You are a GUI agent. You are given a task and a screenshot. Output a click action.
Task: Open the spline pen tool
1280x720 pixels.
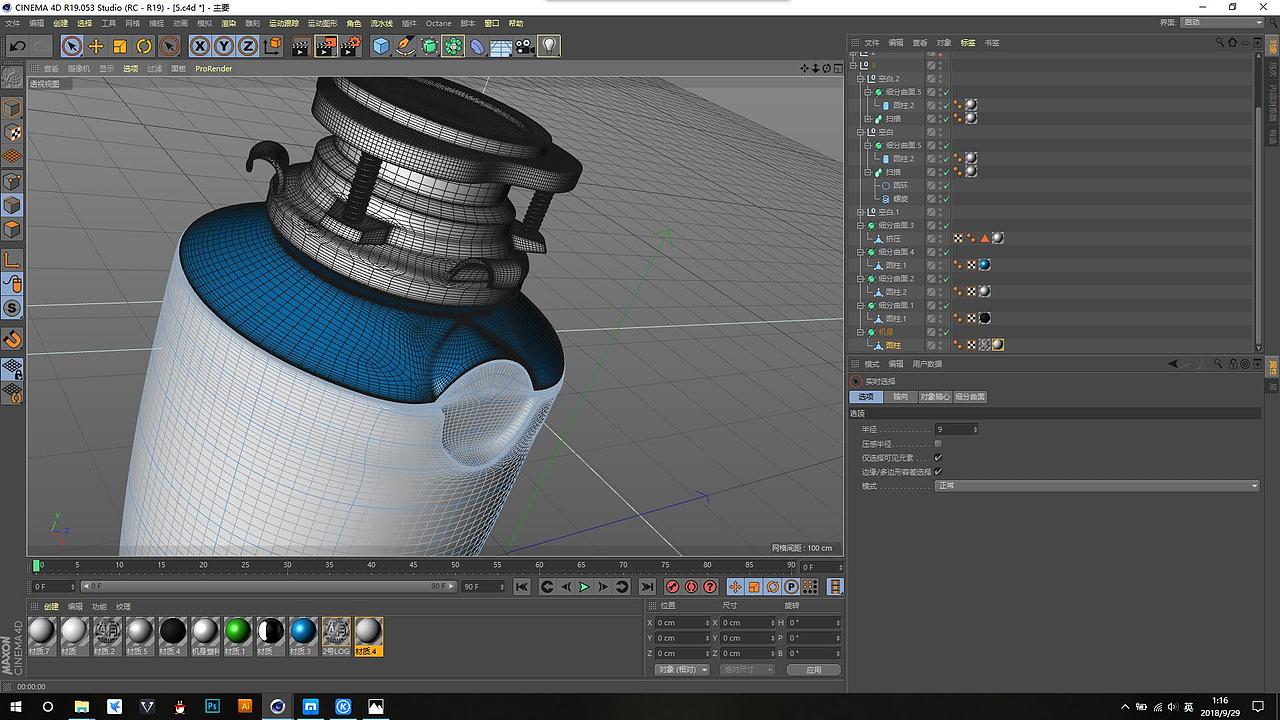tap(405, 46)
